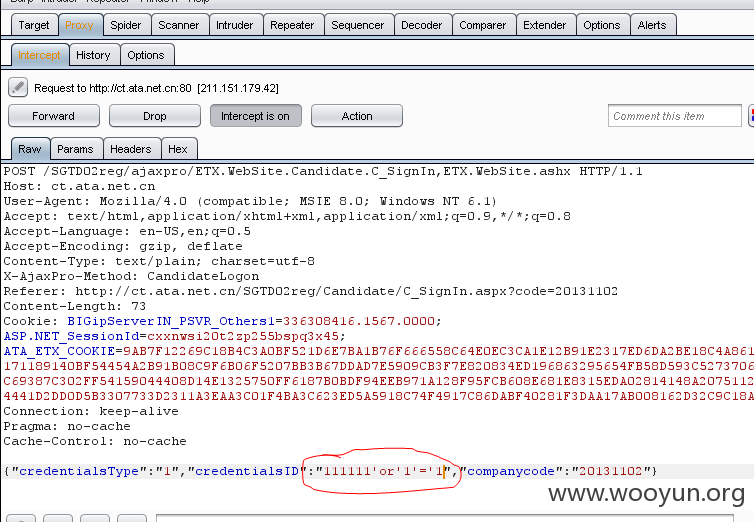
Task: Click the highlight color icon next to comment
Action: (x=751, y=116)
